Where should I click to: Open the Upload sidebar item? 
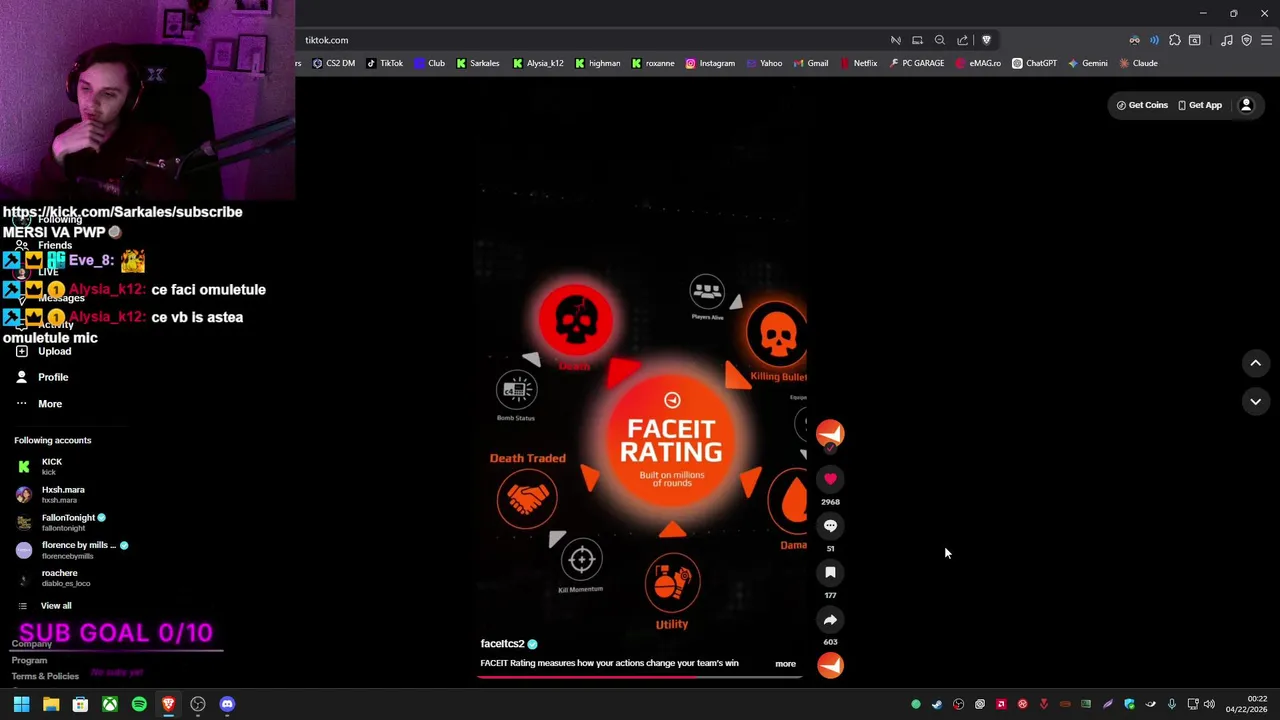44,351
